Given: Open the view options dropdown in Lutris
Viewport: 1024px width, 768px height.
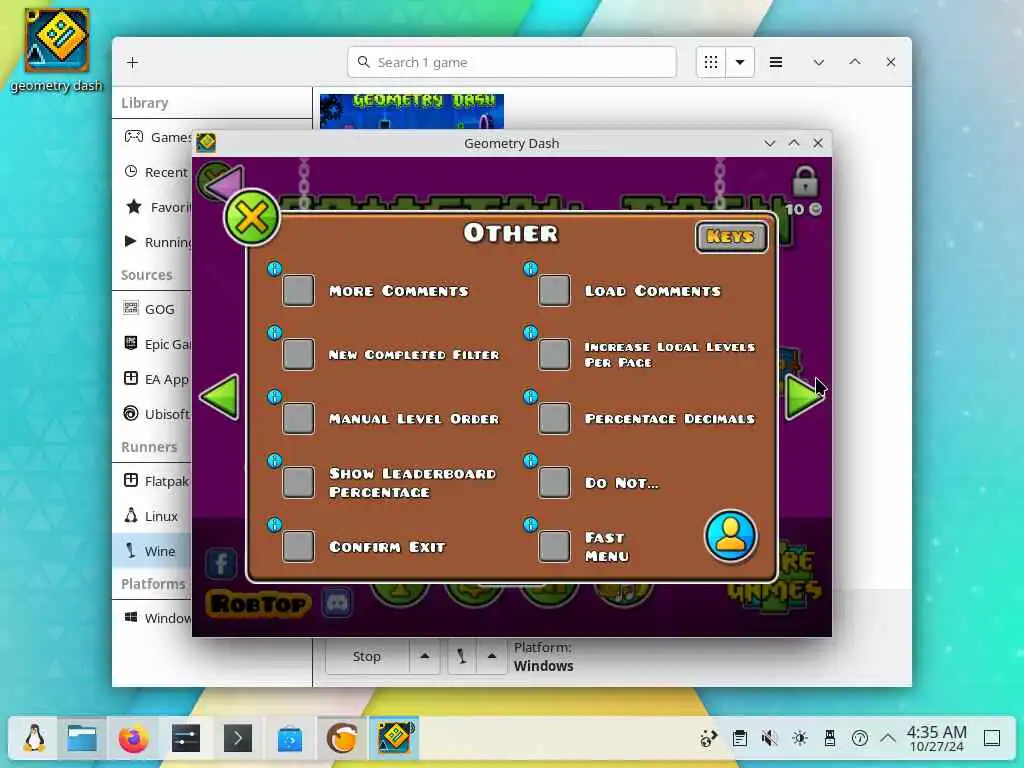Looking at the screenshot, I should (740, 62).
